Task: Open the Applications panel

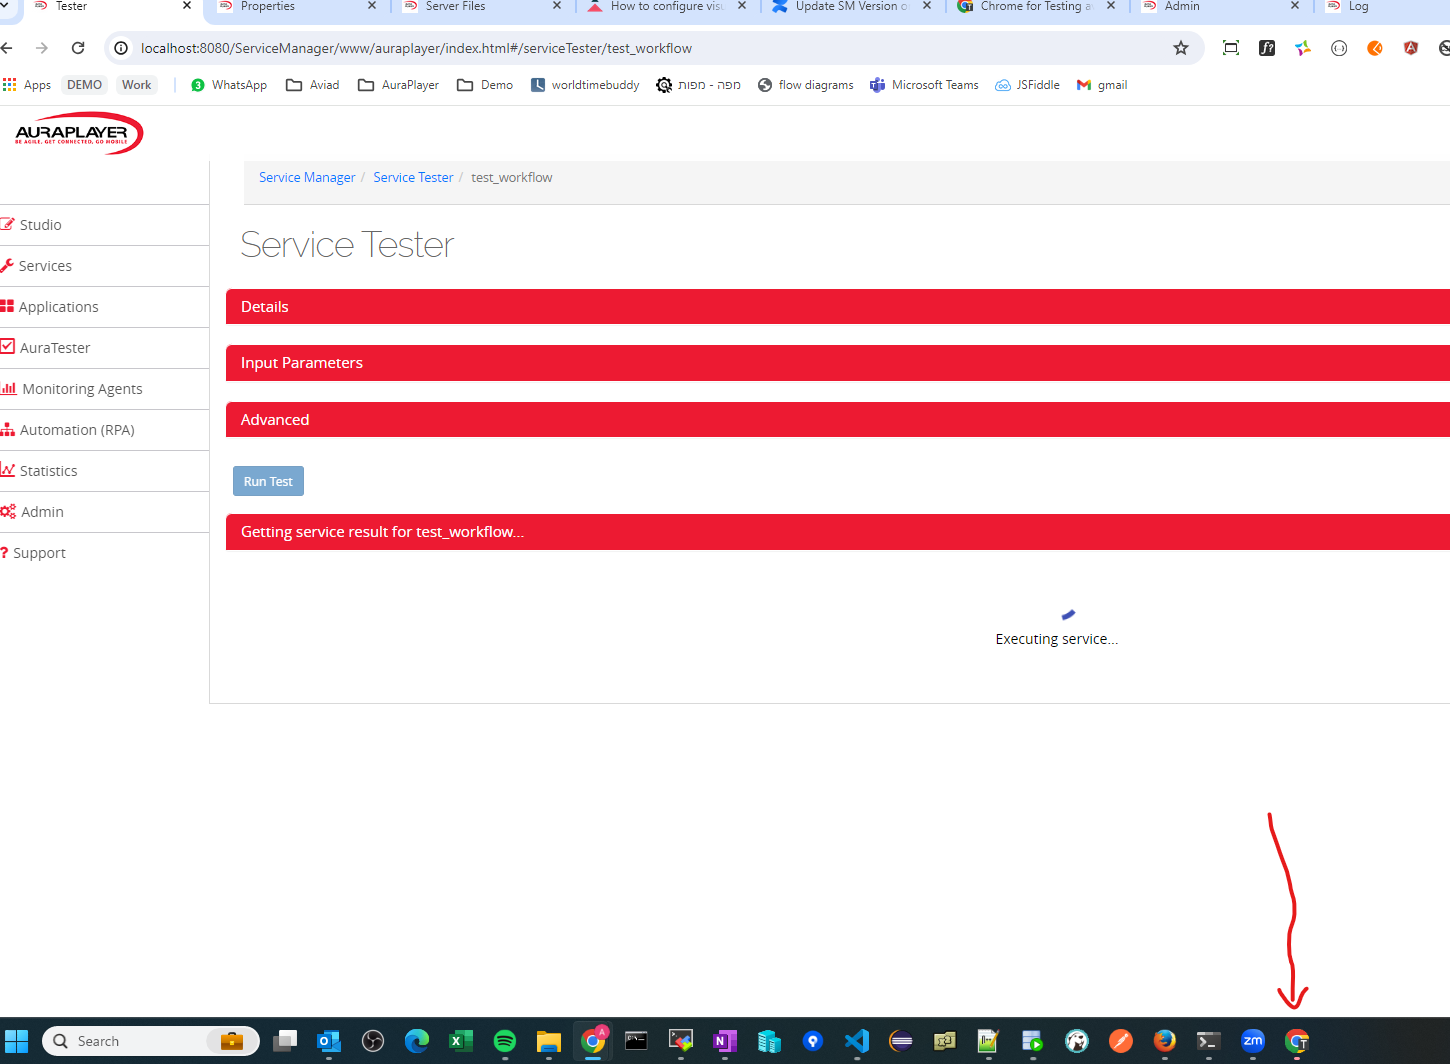Action: pos(57,306)
